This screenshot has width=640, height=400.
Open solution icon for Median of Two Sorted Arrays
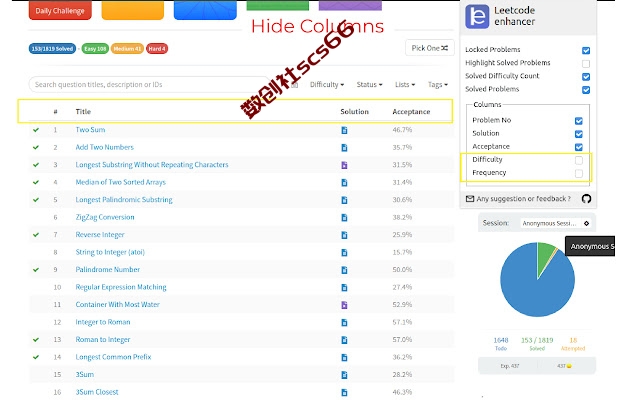(344, 182)
